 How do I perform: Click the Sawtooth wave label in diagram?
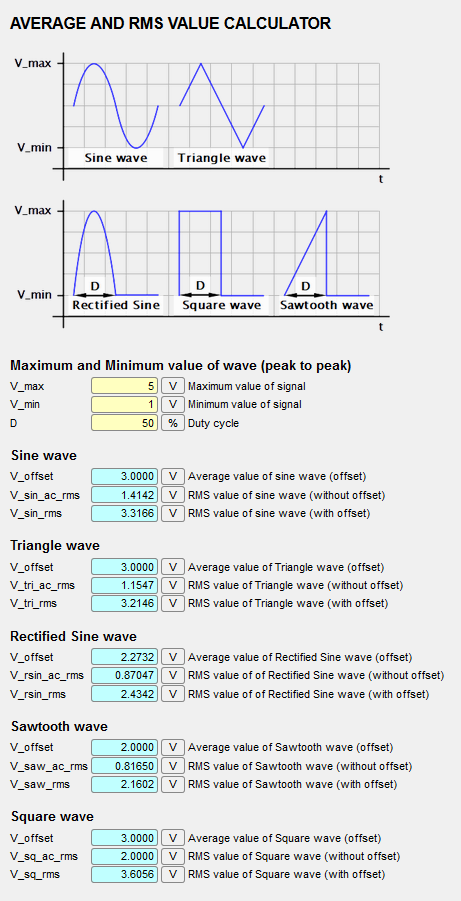pos(326,305)
